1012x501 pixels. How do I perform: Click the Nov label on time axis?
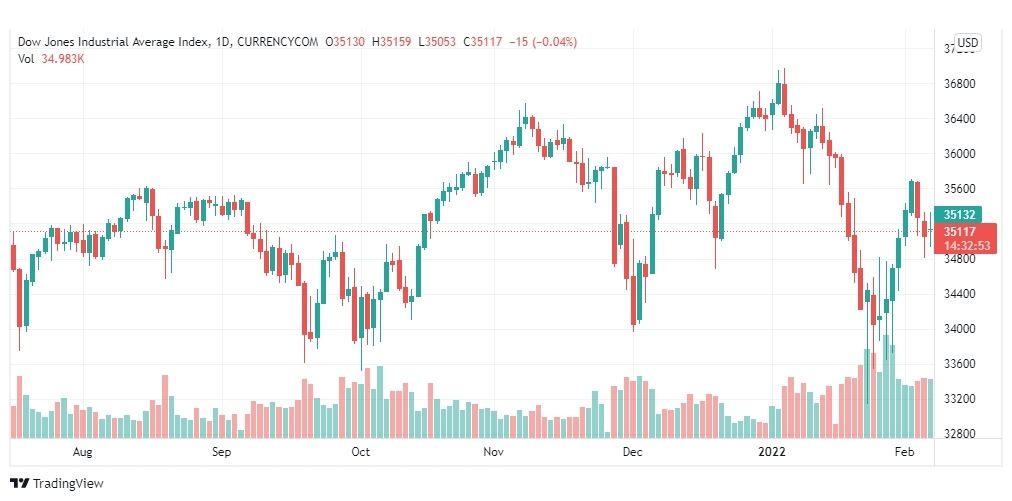pyautogui.click(x=493, y=452)
